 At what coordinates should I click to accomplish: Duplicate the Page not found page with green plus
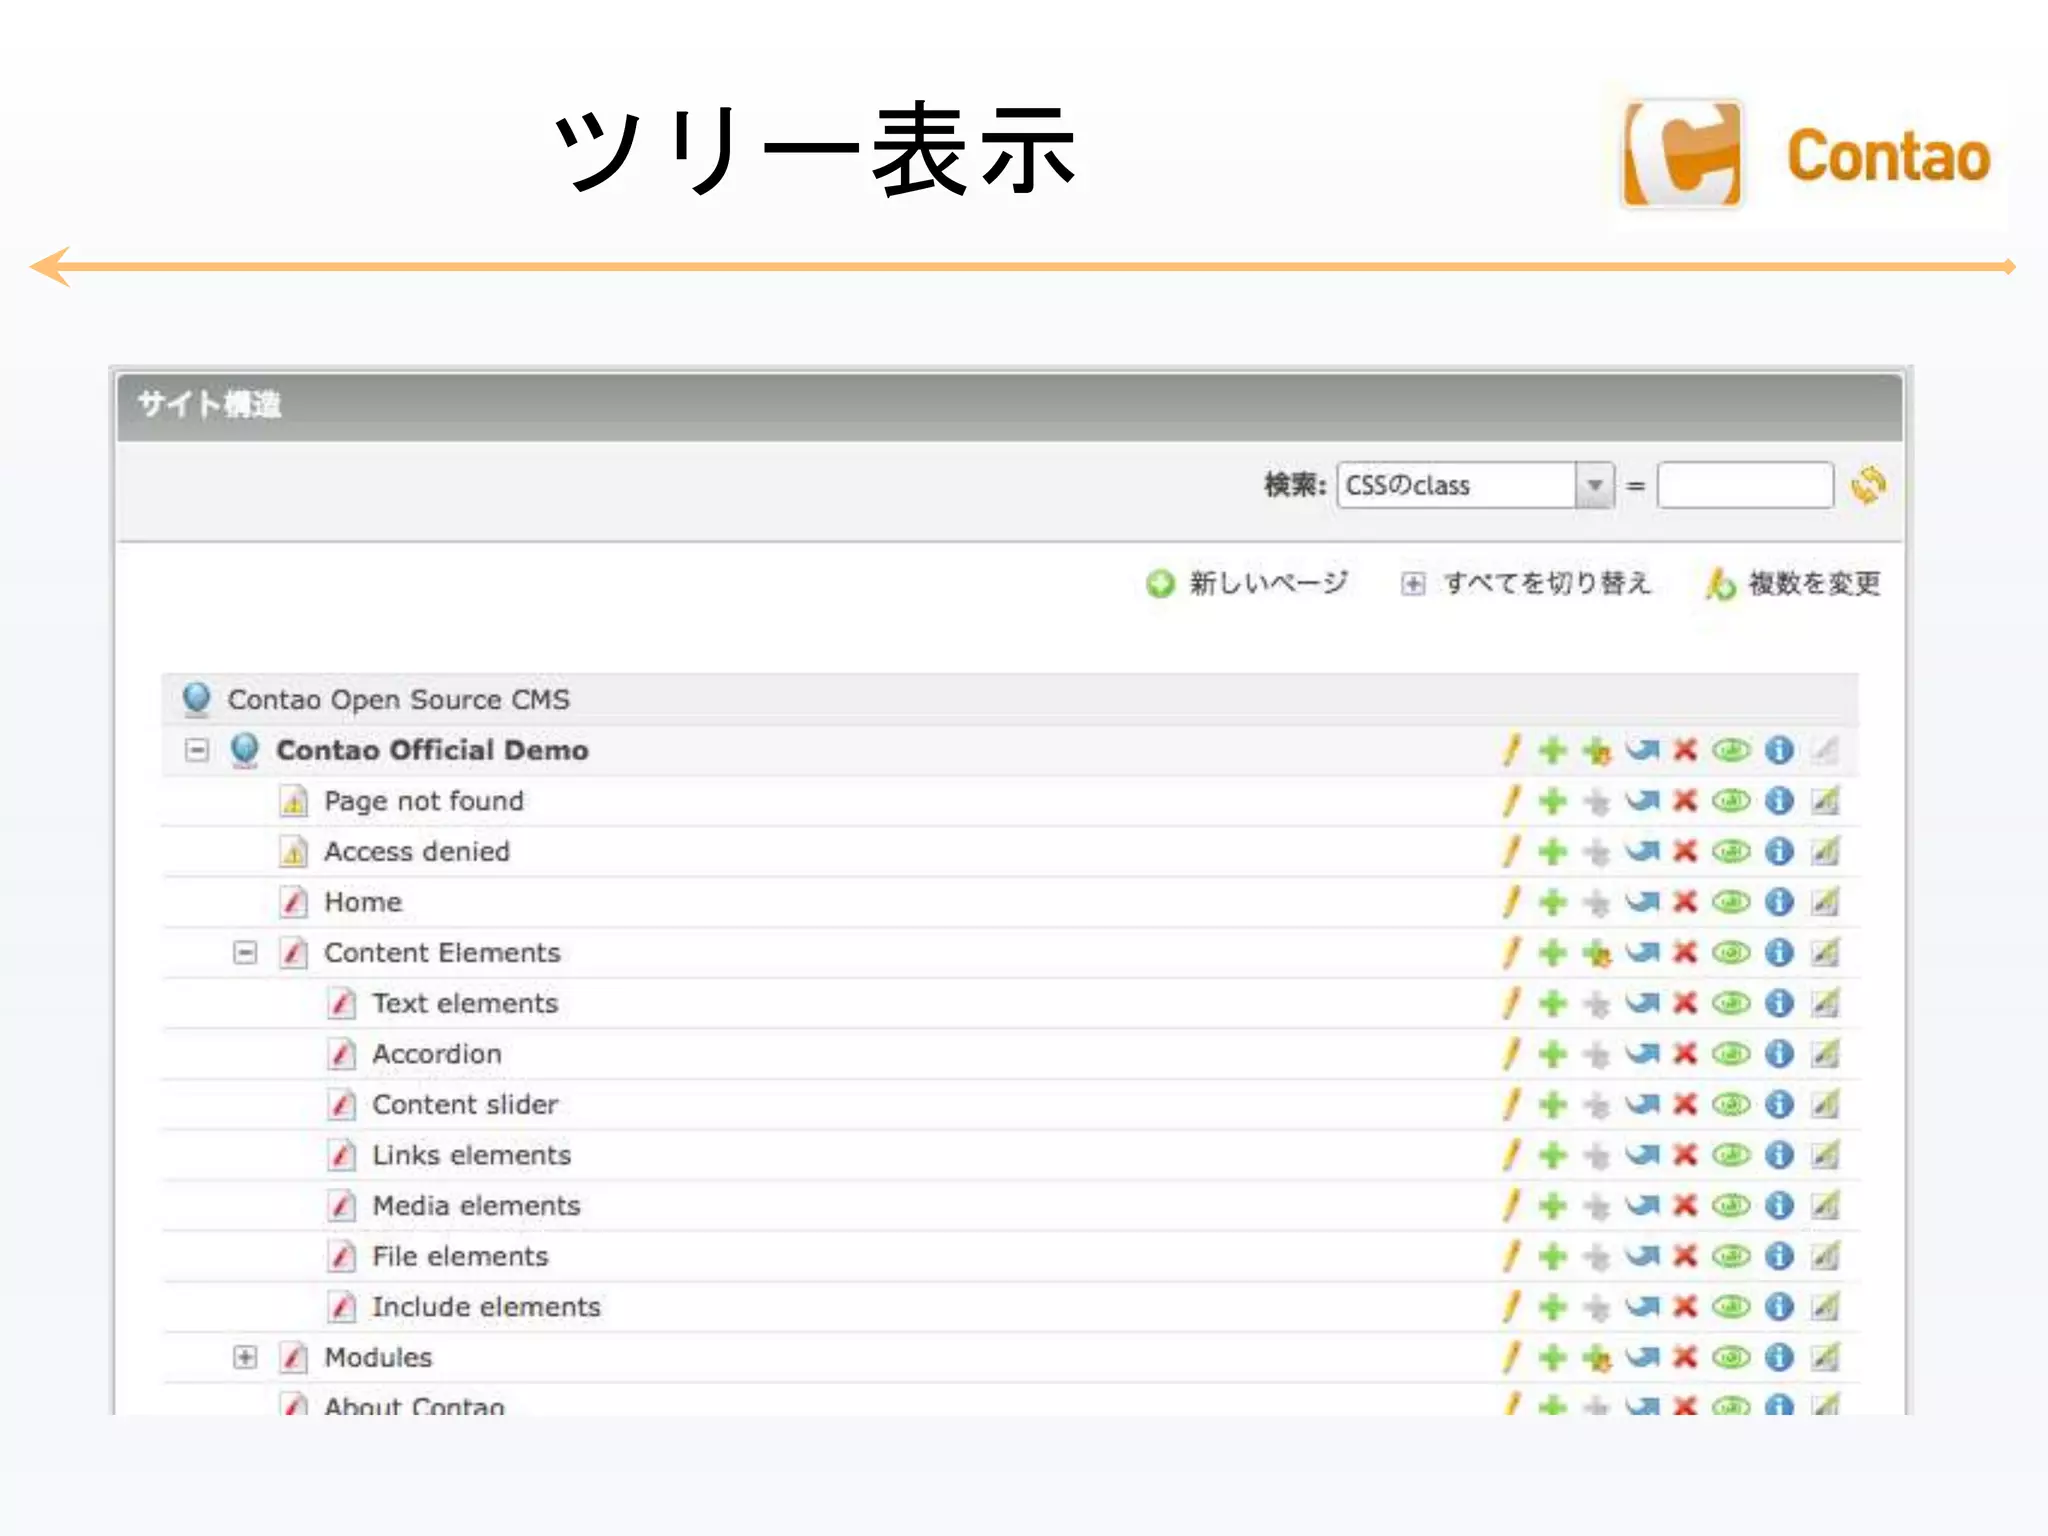(x=1552, y=801)
